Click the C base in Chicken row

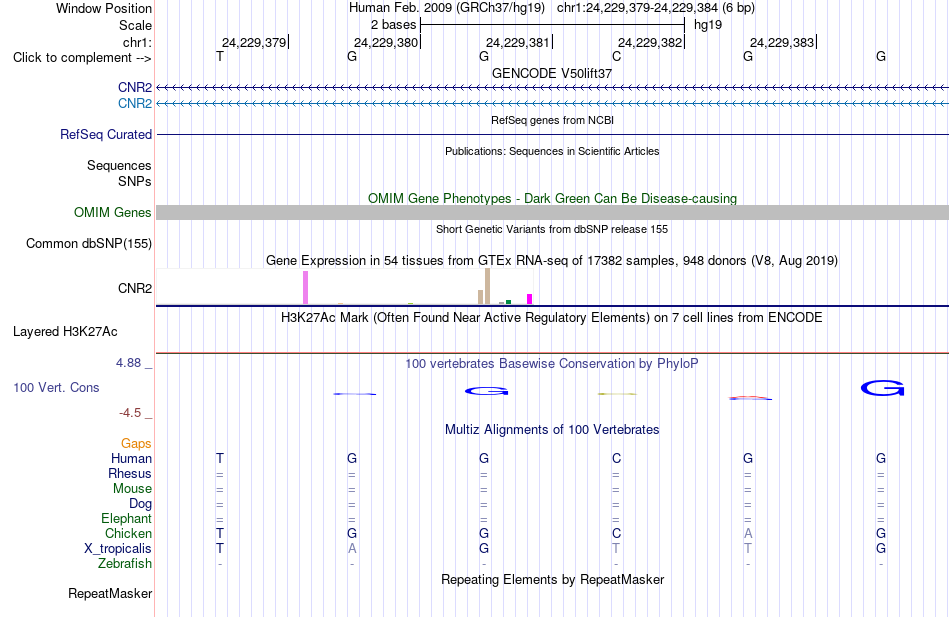tap(616, 533)
